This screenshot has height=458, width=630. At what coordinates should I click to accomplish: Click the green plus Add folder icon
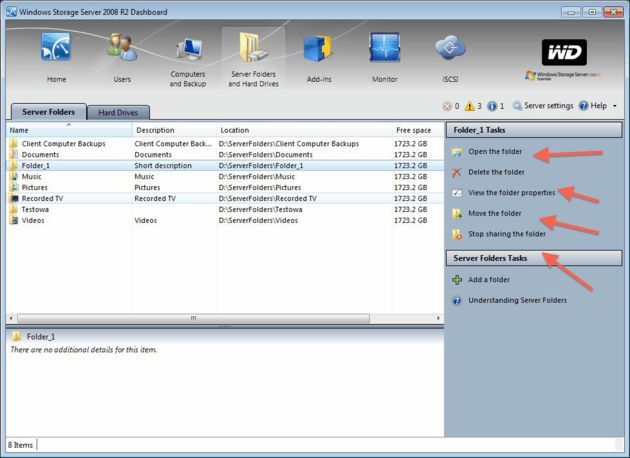pyautogui.click(x=457, y=280)
